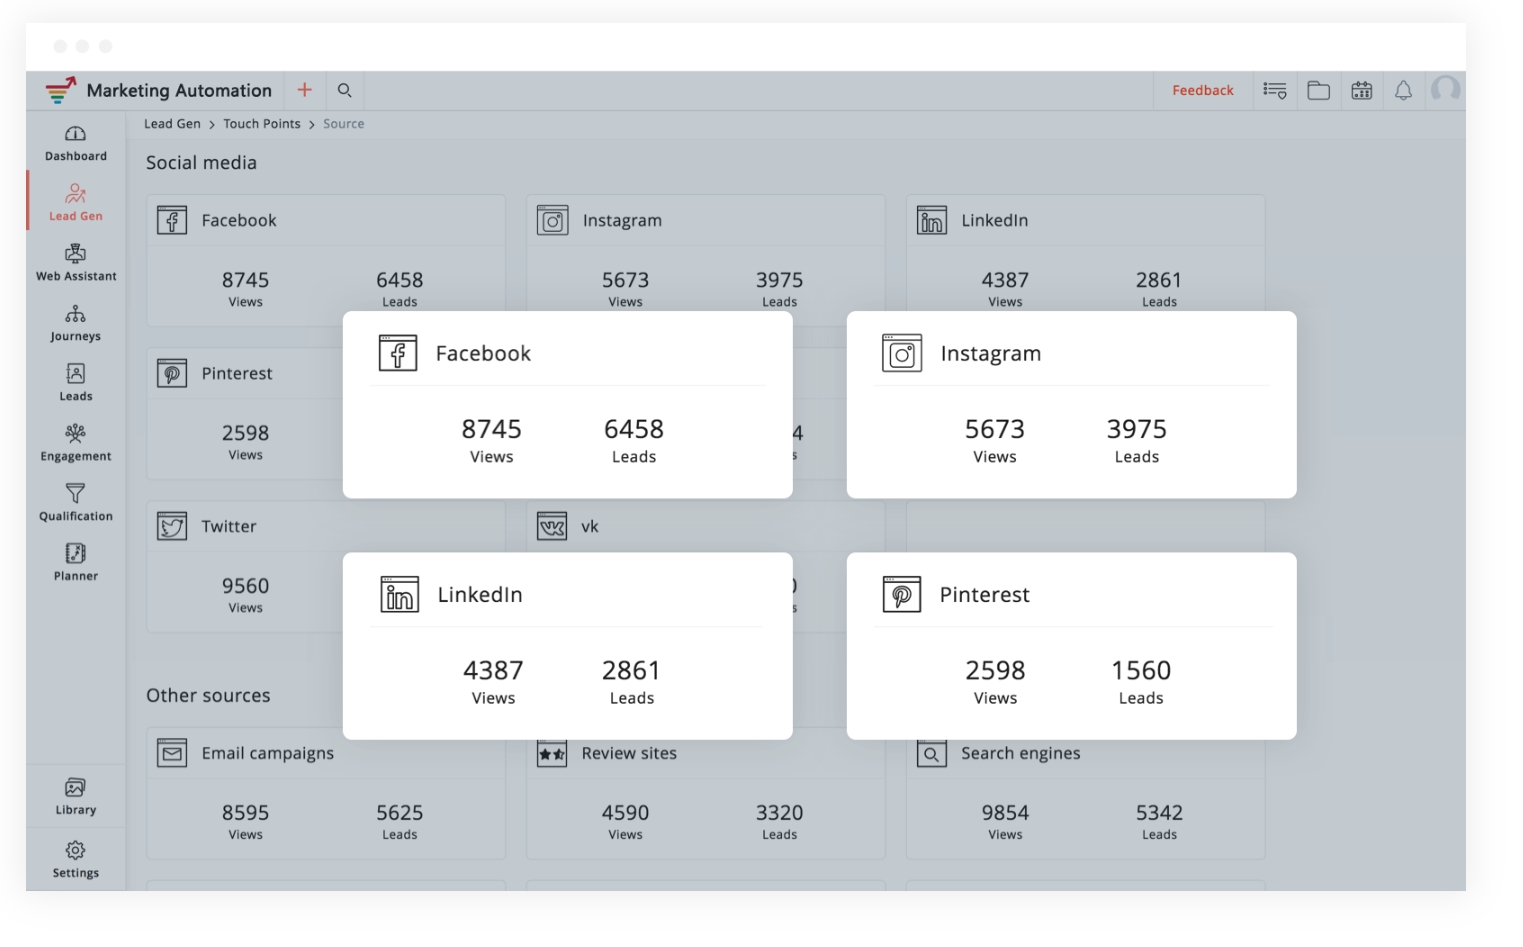Open the Library in the sidebar

[75, 796]
